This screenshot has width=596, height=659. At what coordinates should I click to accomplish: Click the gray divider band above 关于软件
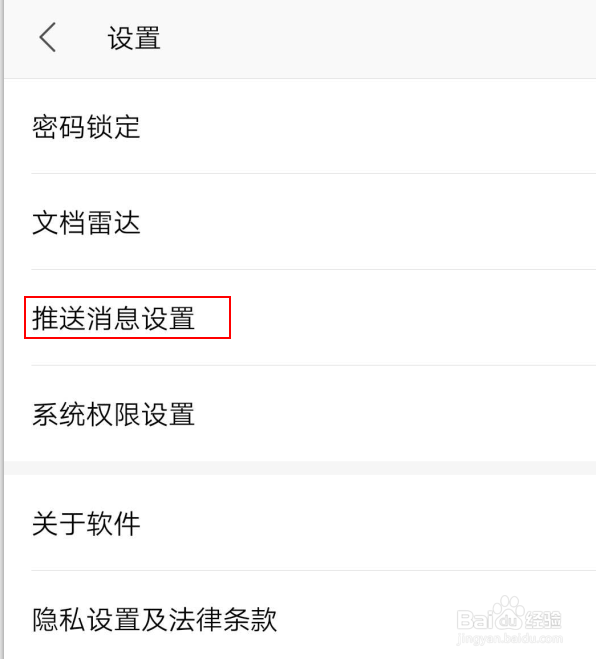[300, 468]
